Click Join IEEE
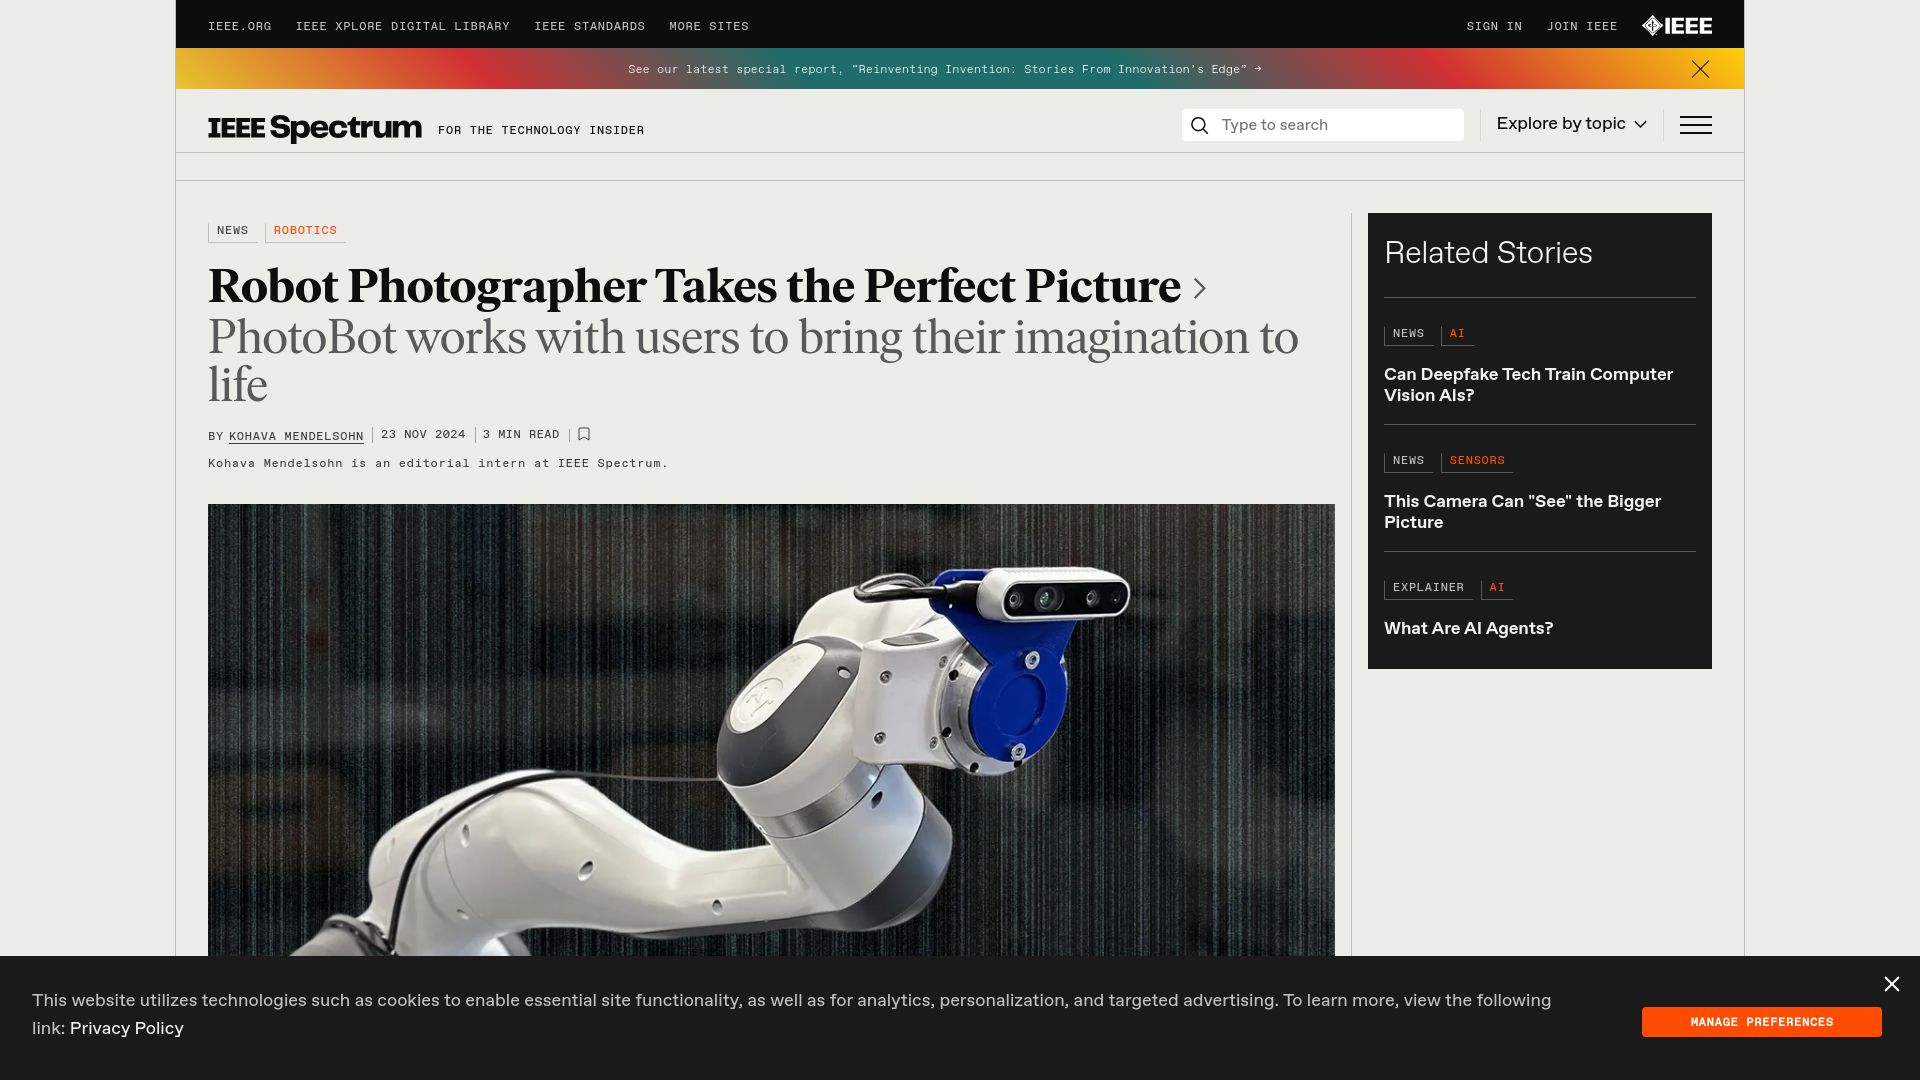1920x1080 pixels. pos(1582,27)
